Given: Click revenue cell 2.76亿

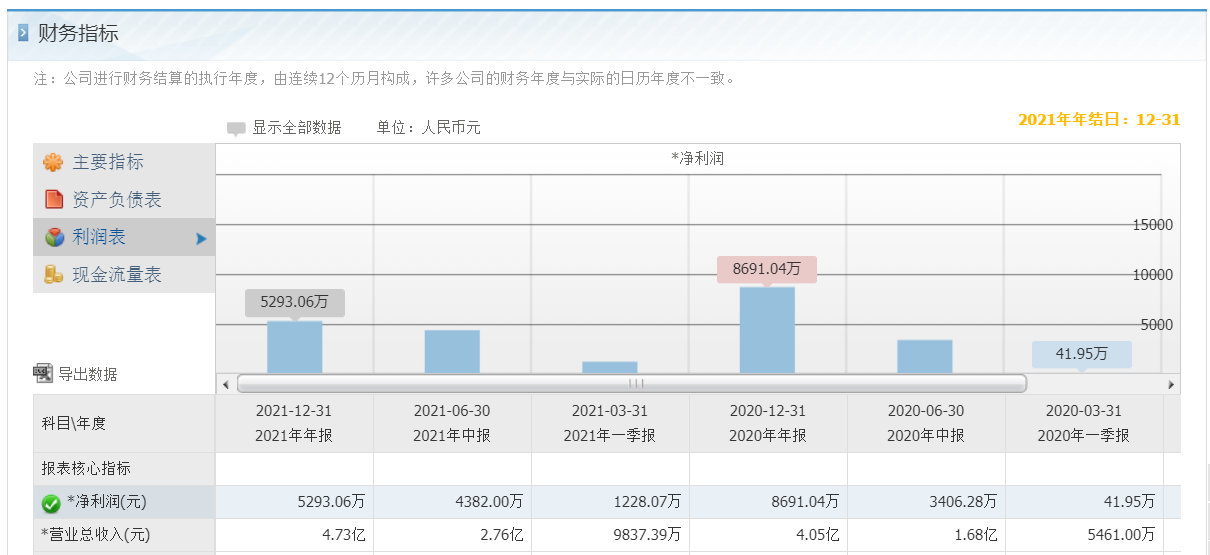Looking at the screenshot, I should [x=452, y=535].
